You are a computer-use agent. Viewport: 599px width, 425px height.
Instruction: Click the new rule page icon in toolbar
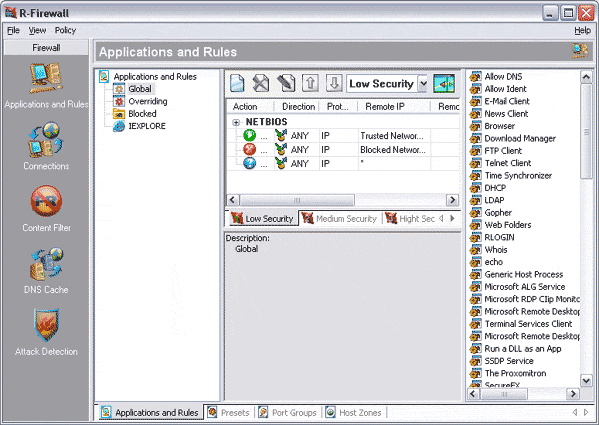pyautogui.click(x=237, y=83)
